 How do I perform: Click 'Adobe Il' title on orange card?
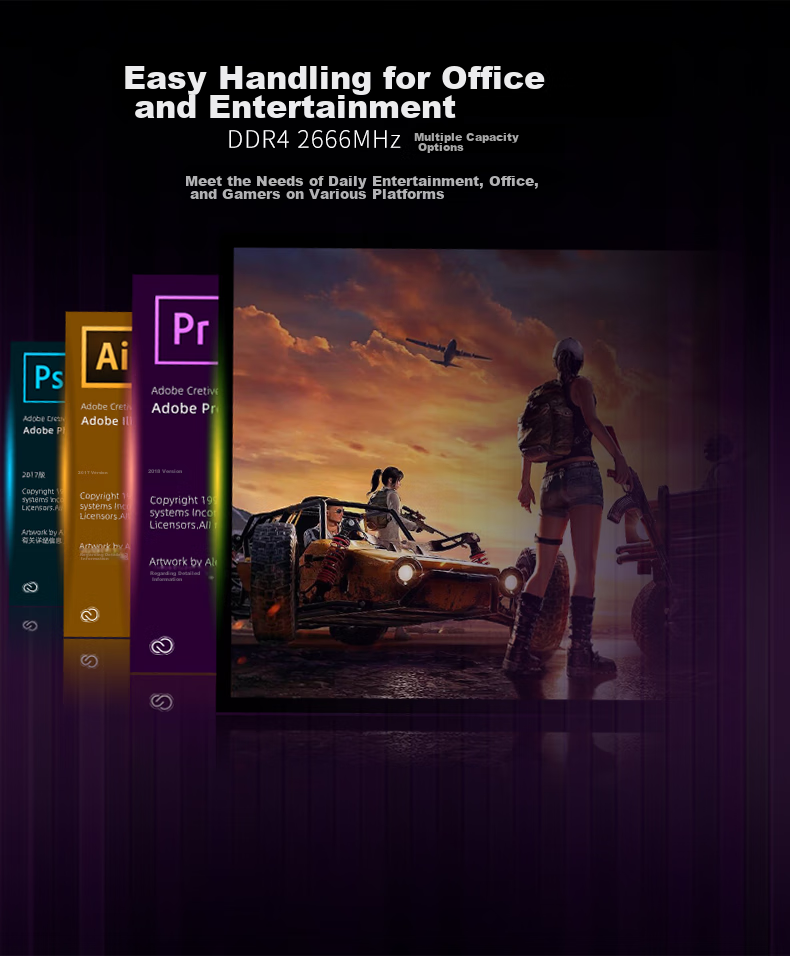106,421
